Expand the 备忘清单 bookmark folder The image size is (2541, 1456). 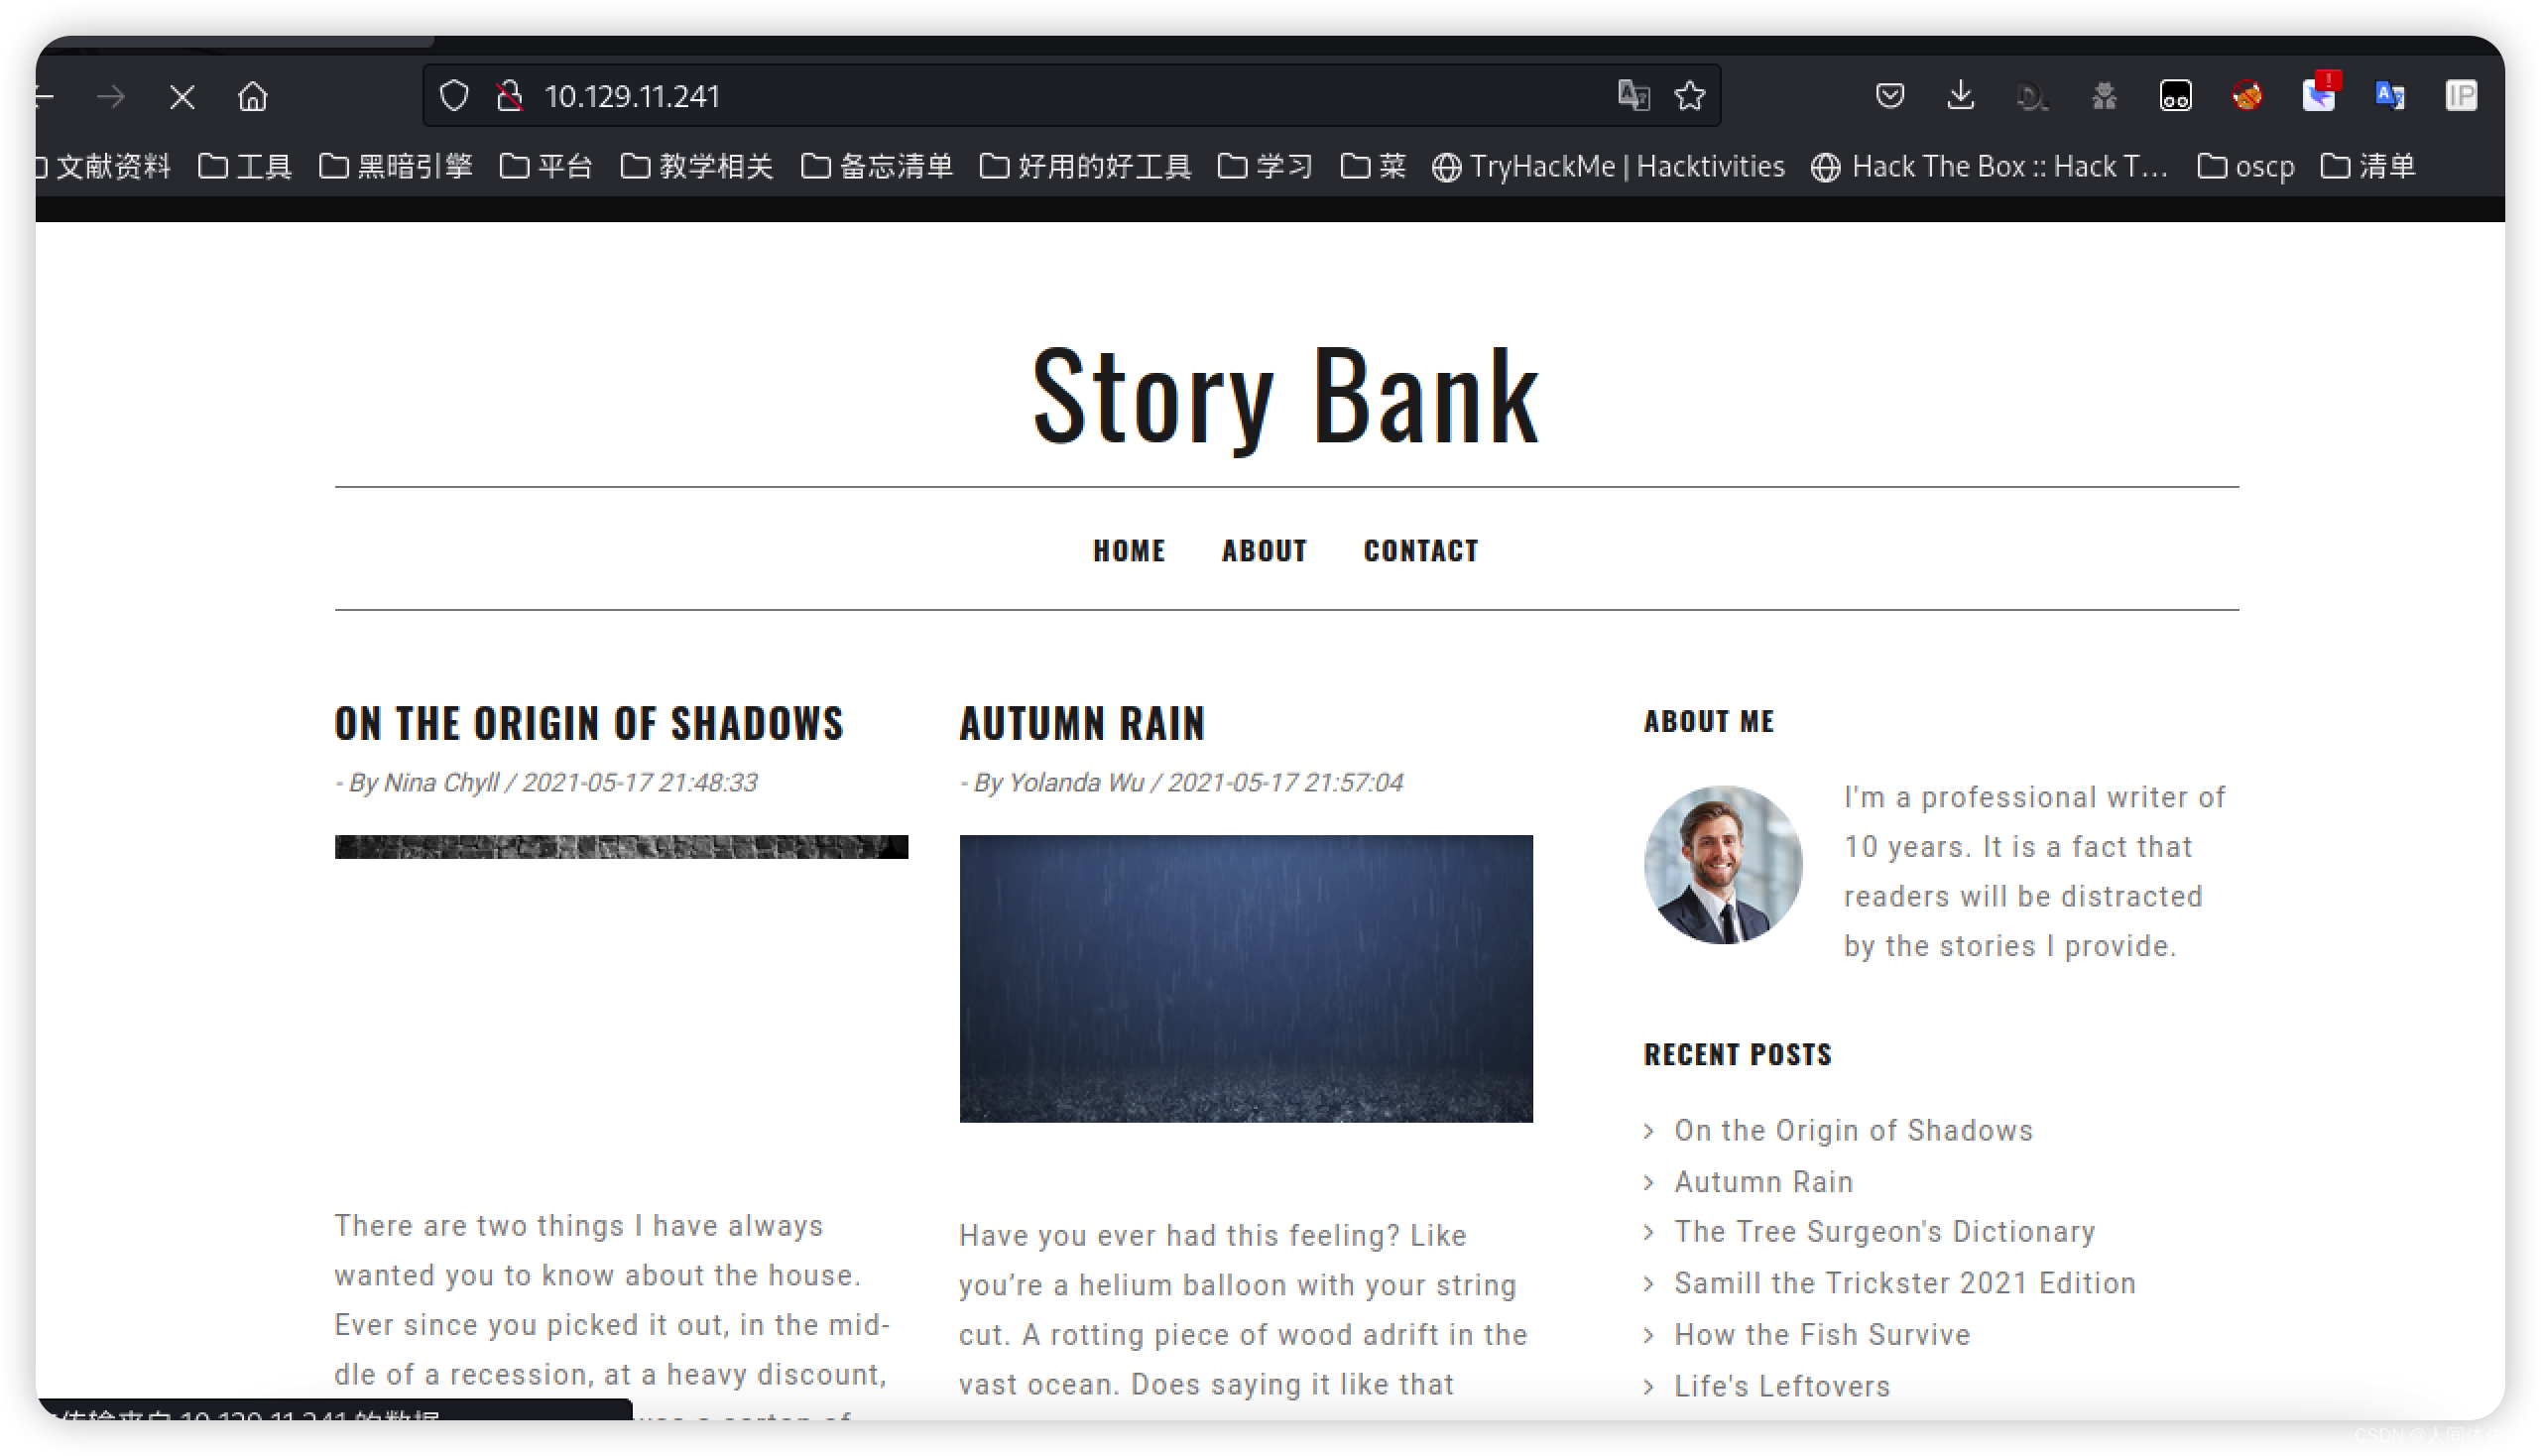[x=877, y=166]
